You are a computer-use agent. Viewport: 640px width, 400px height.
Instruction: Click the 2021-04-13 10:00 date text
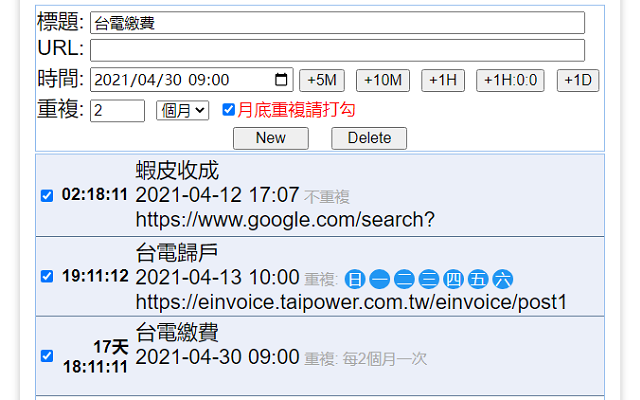click(217, 278)
